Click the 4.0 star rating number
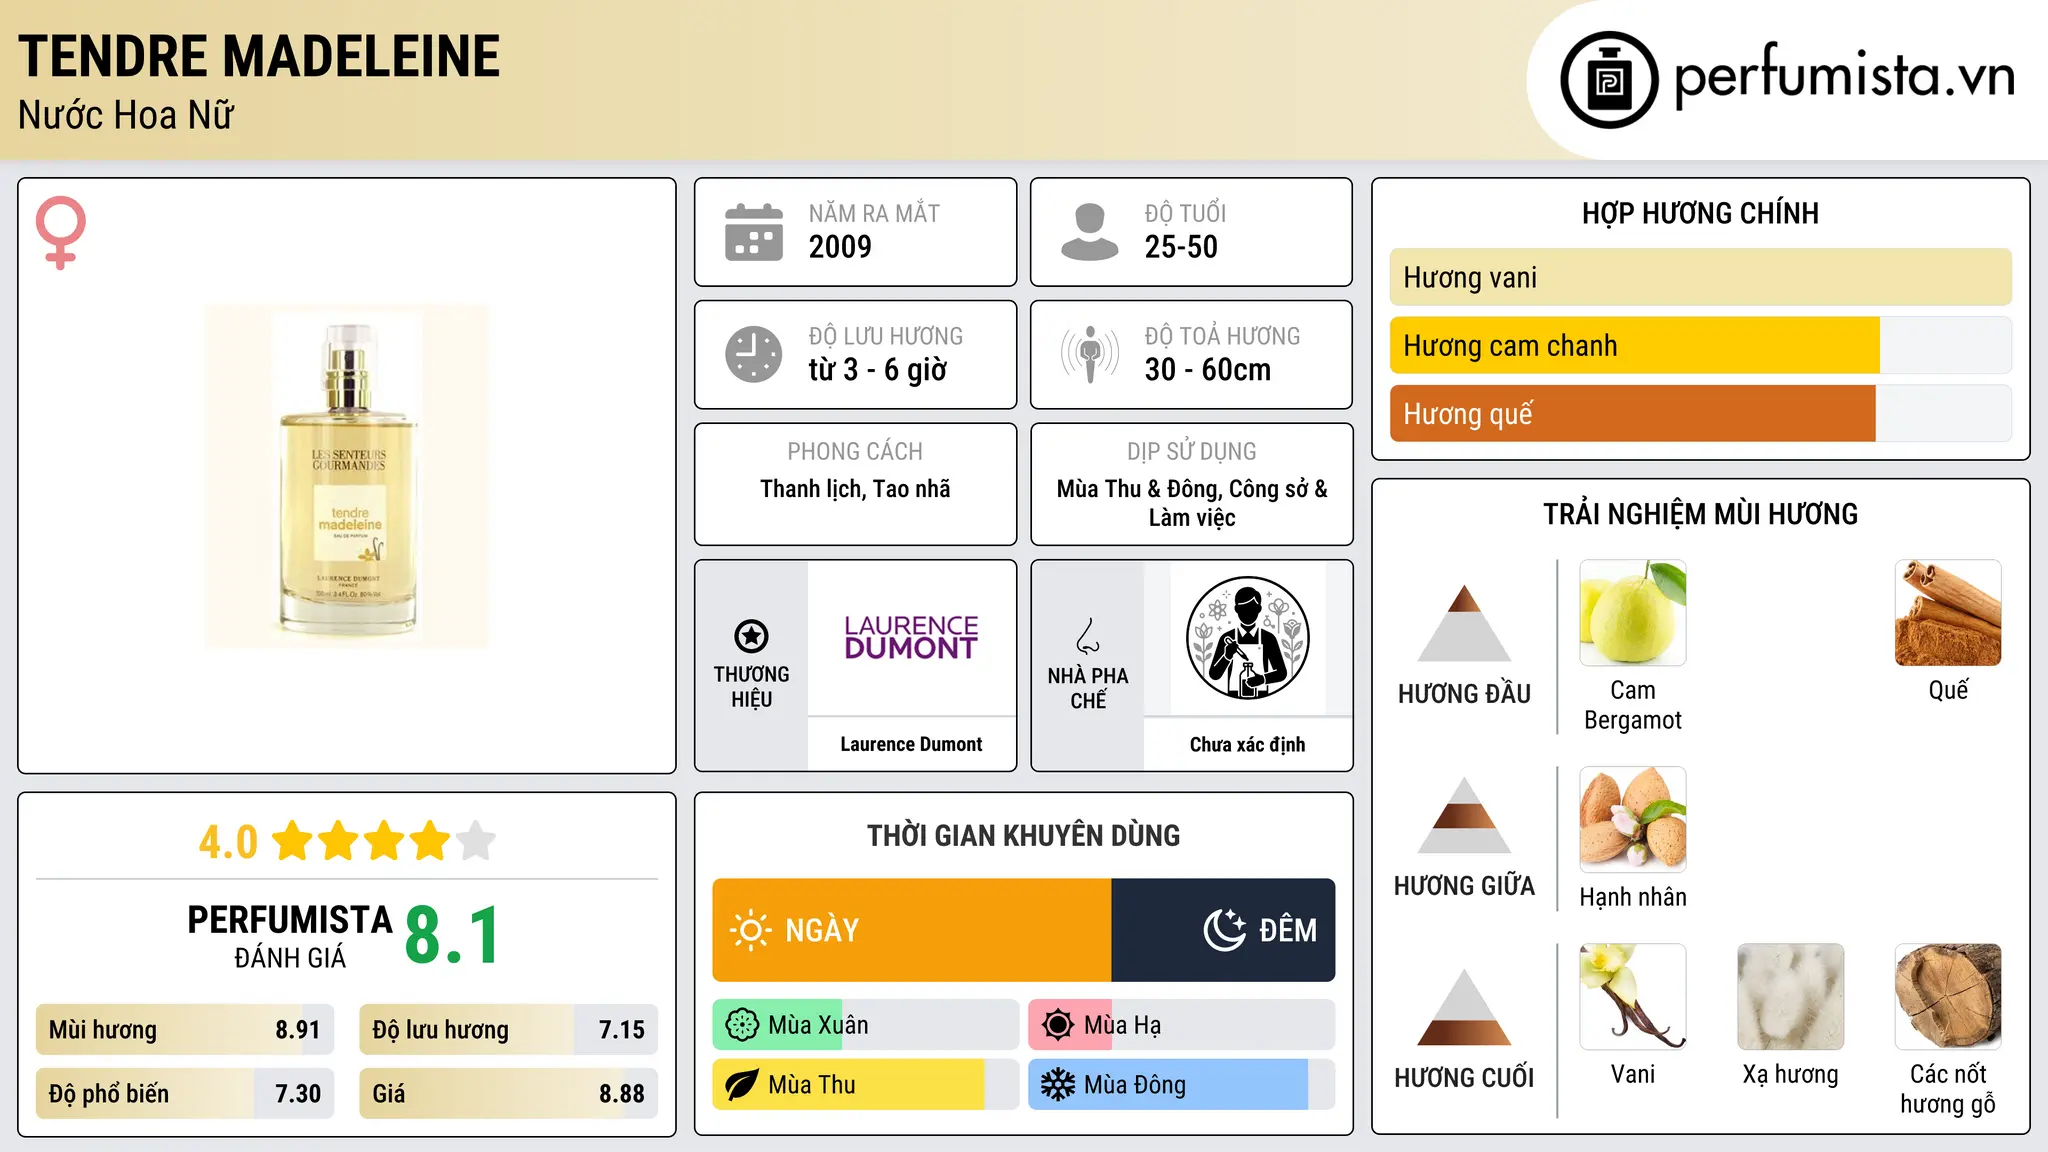 pyautogui.click(x=228, y=842)
